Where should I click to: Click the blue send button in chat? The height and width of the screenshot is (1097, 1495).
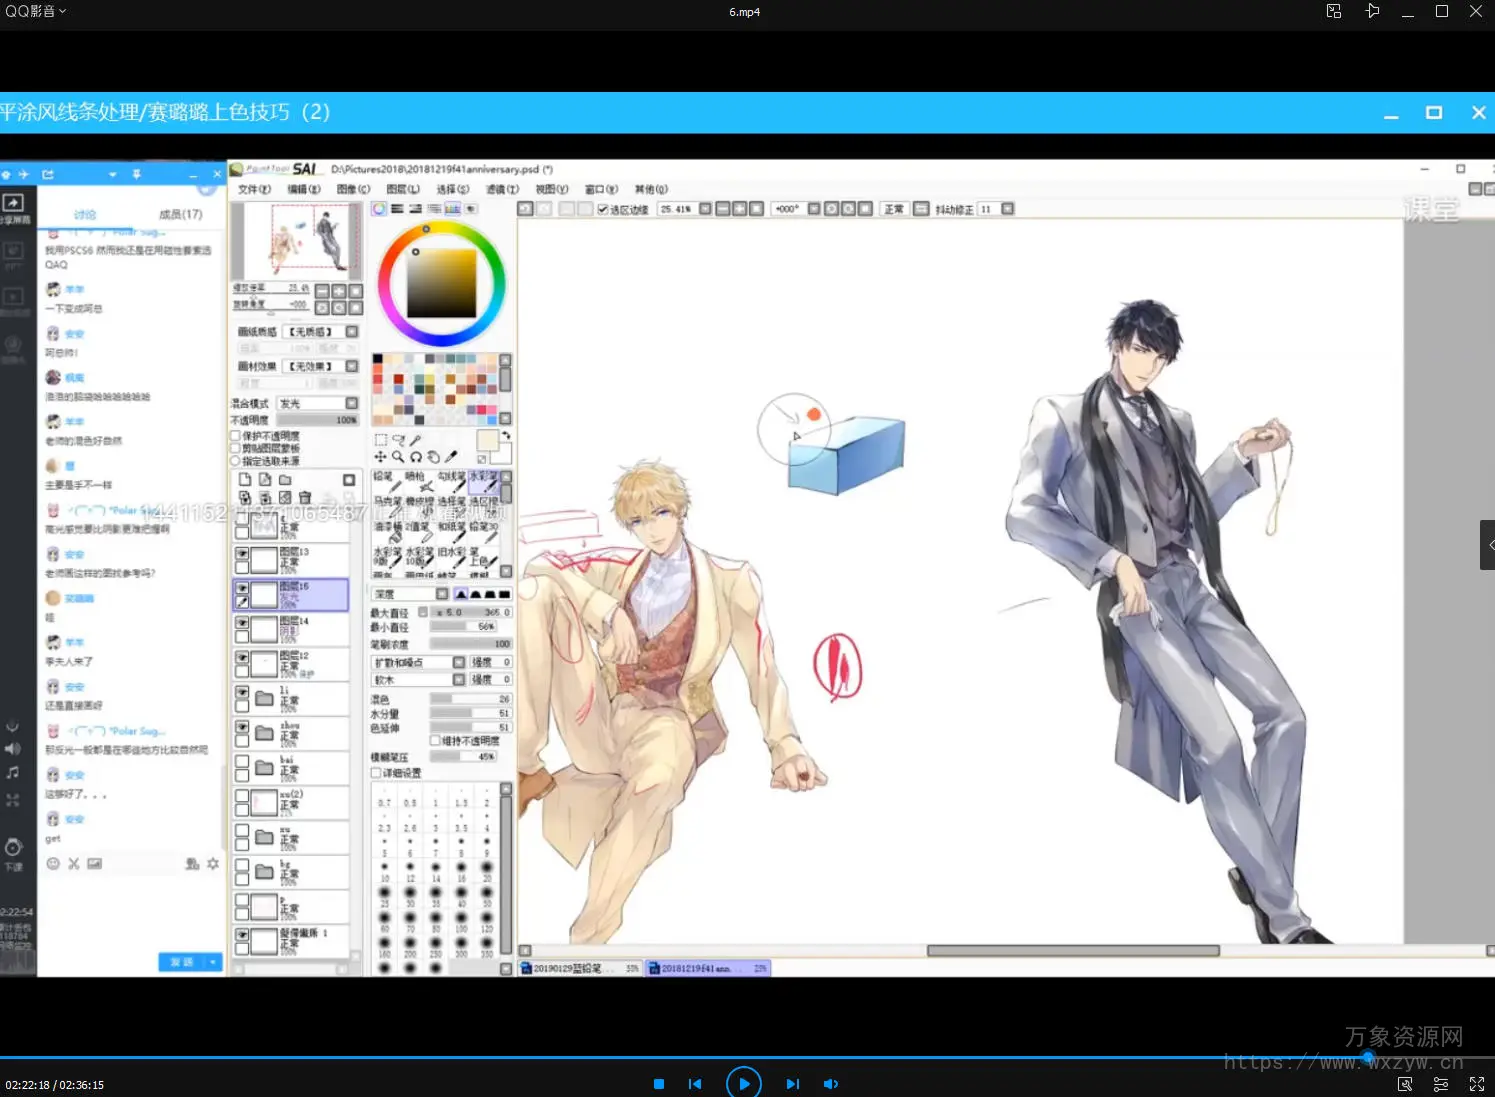pyautogui.click(x=182, y=962)
